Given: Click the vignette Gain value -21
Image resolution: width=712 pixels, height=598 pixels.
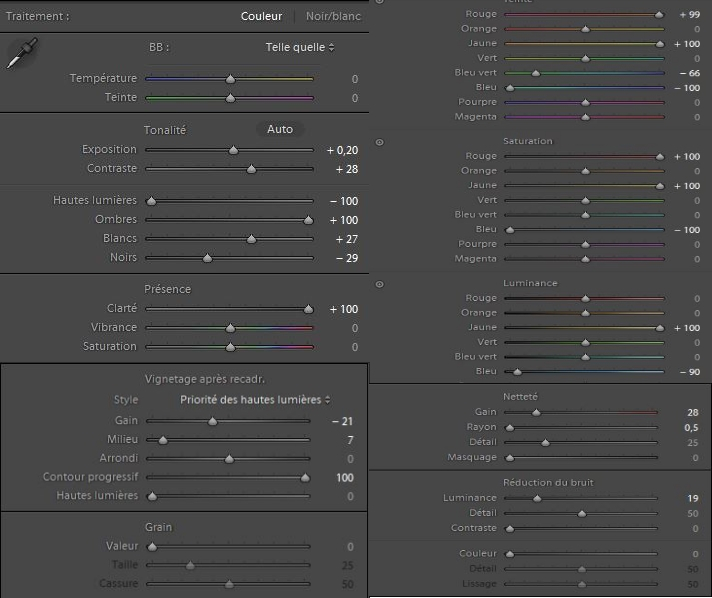Looking at the screenshot, I should tap(342, 422).
